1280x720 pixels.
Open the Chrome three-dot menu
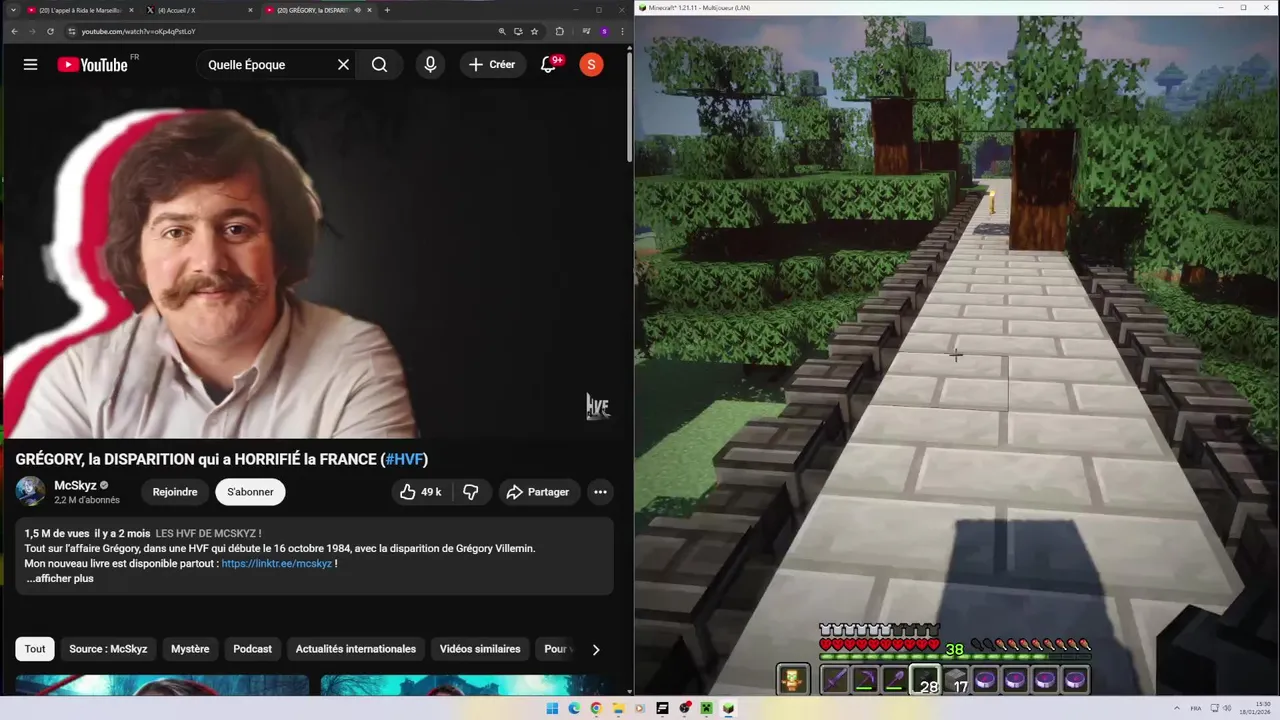(x=622, y=32)
